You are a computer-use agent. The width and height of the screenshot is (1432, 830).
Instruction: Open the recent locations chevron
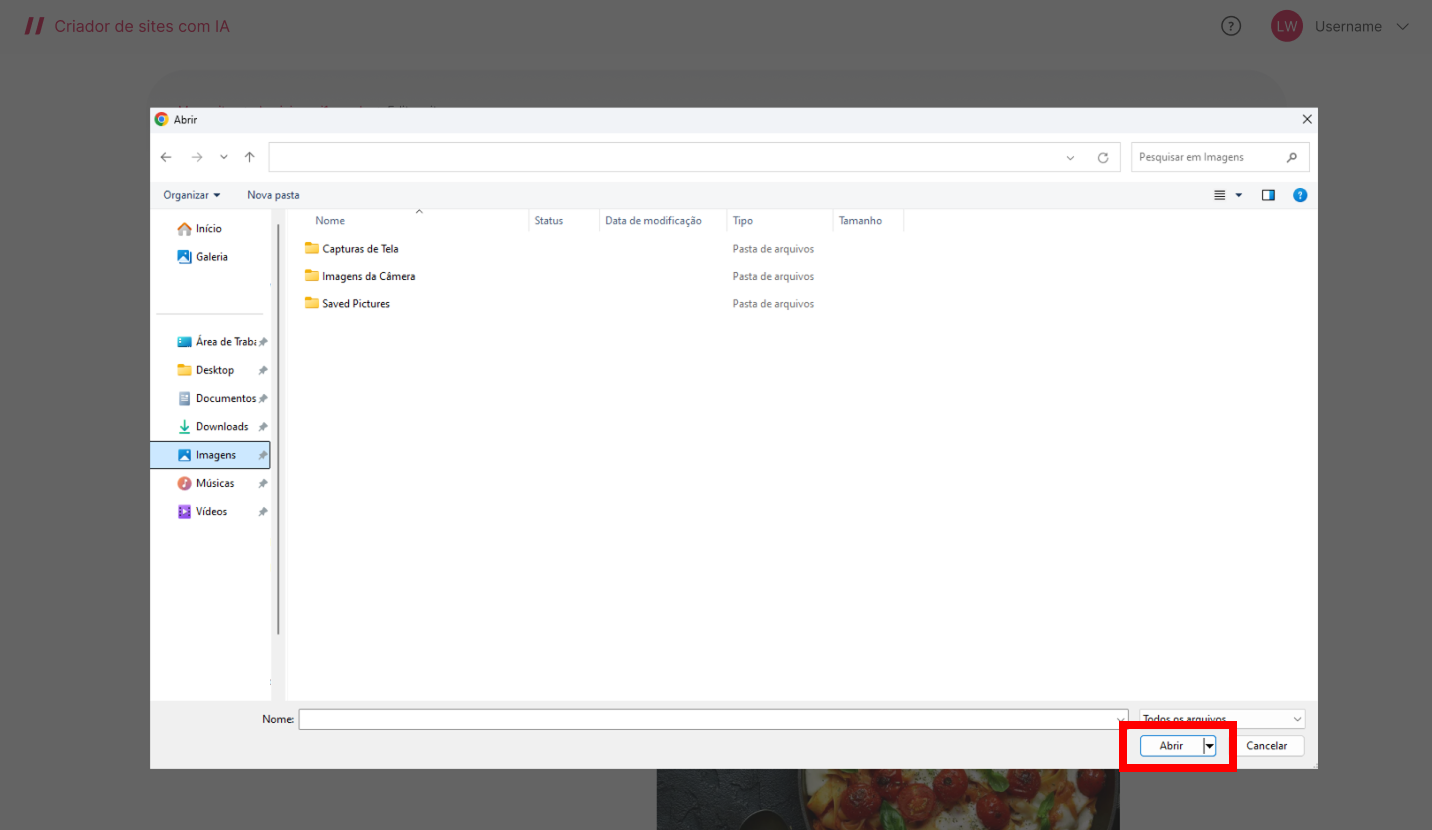point(224,157)
